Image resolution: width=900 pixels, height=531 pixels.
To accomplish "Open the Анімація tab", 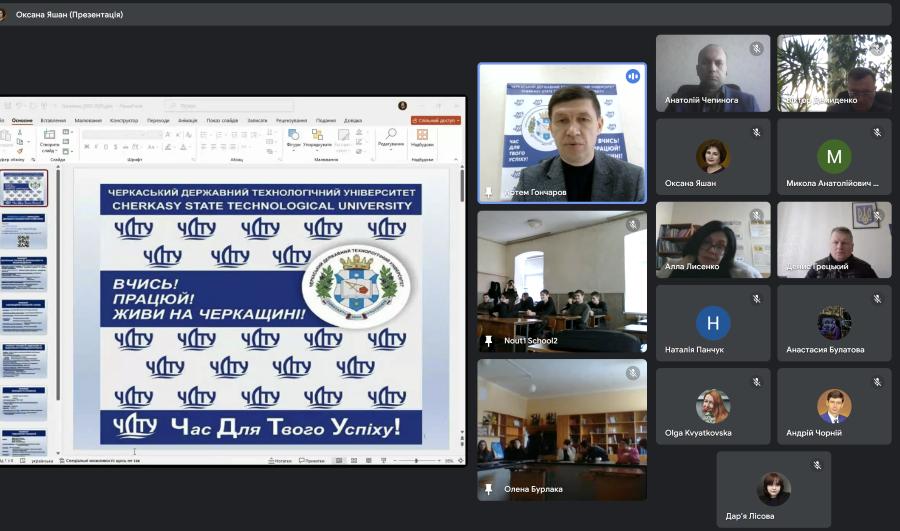I will point(188,121).
